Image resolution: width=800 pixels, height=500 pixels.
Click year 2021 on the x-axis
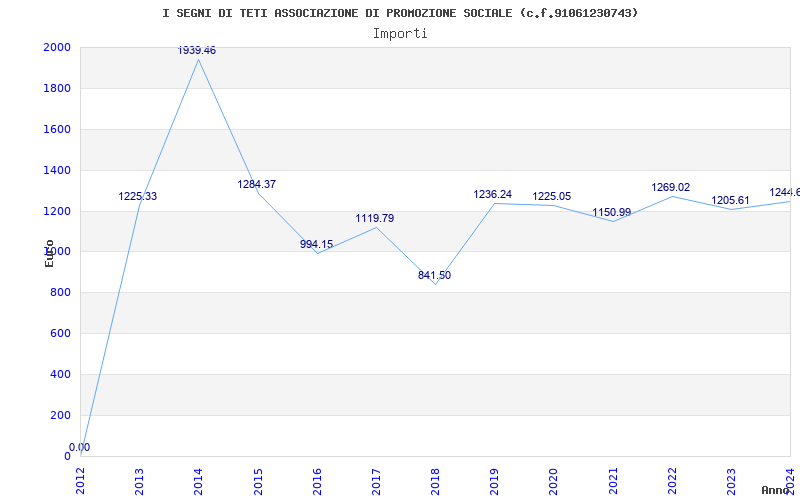[613, 479]
